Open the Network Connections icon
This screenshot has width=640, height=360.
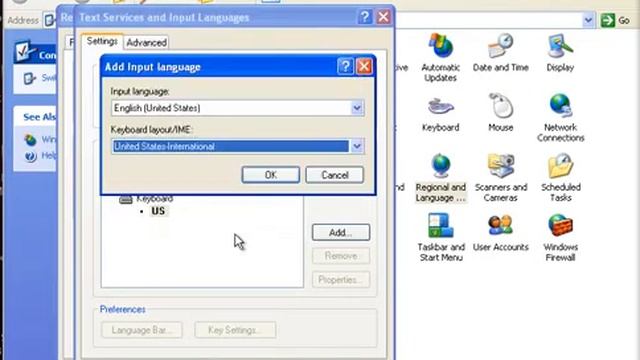point(560,106)
